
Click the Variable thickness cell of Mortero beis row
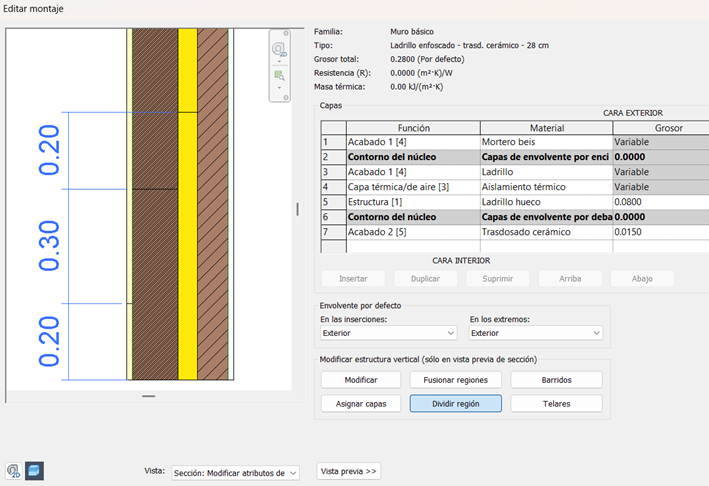point(661,142)
